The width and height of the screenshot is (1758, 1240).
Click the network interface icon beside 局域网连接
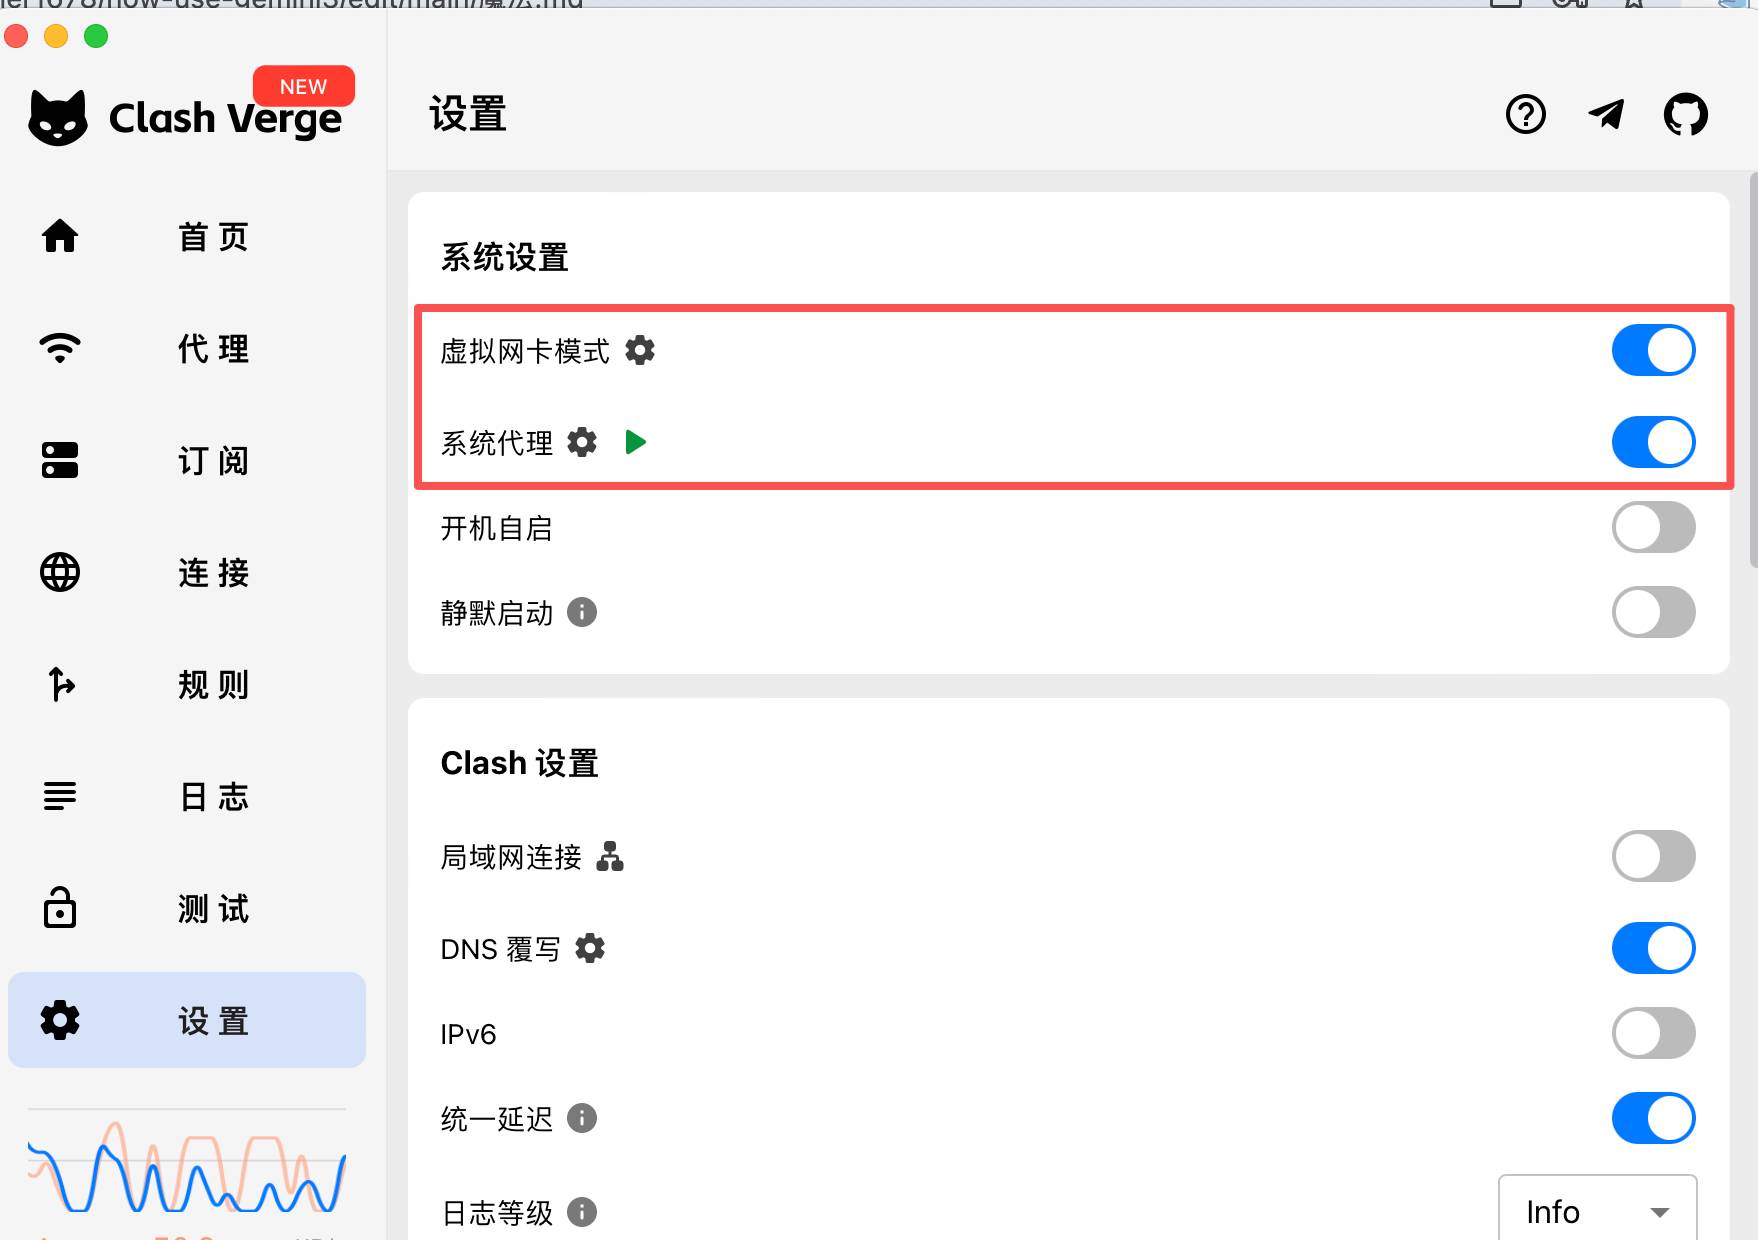610,857
